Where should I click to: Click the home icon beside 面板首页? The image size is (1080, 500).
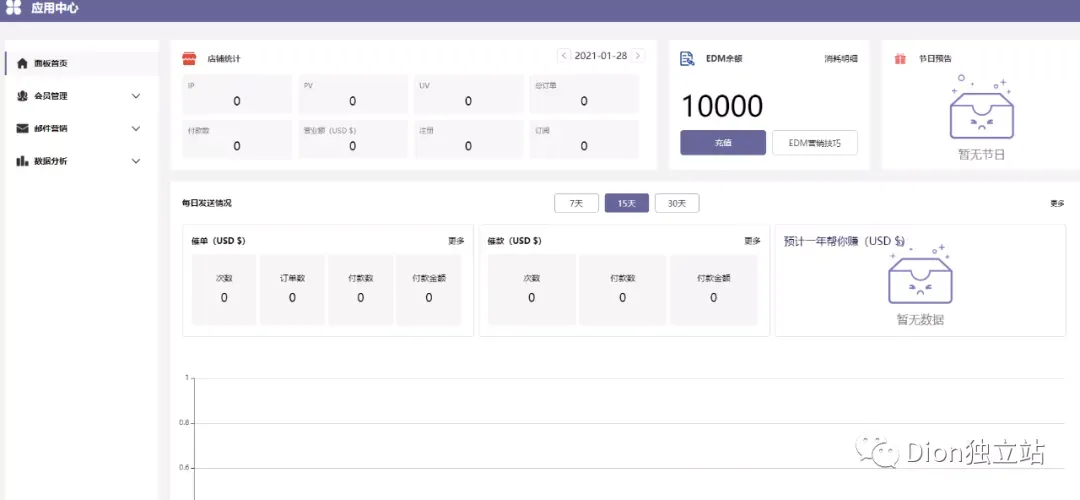tap(22, 63)
